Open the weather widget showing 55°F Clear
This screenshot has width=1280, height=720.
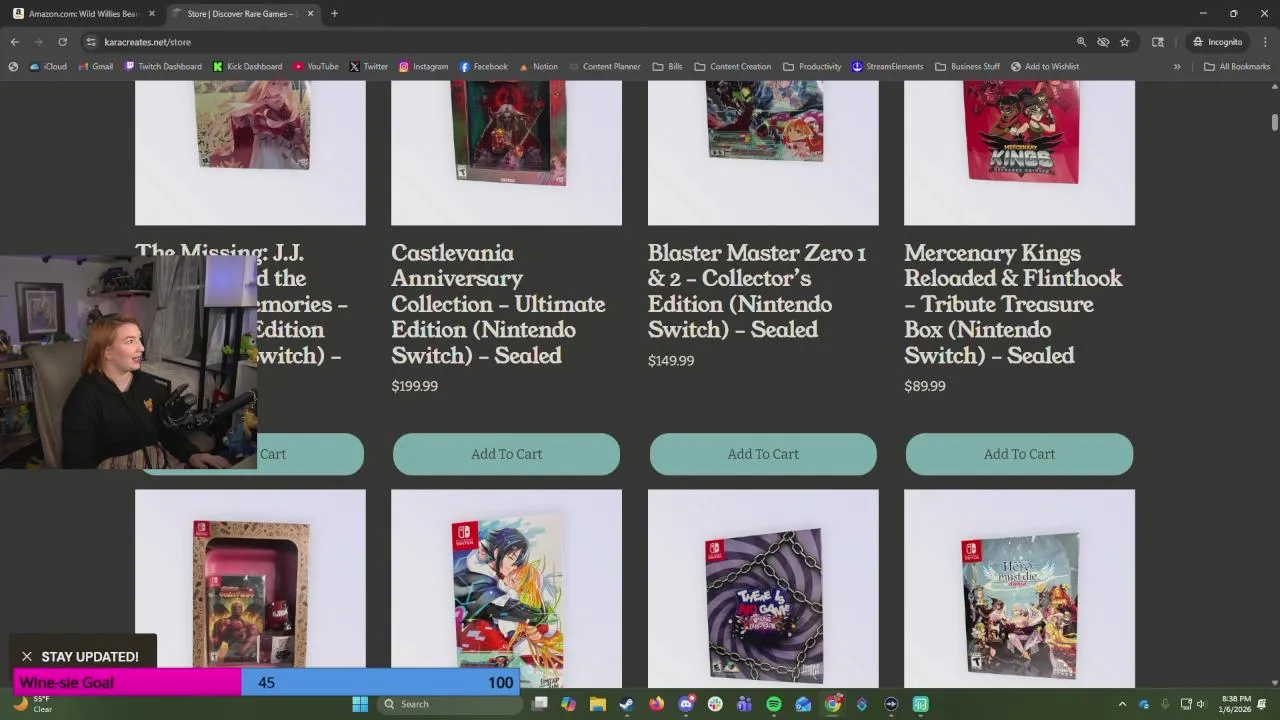(x=32, y=704)
